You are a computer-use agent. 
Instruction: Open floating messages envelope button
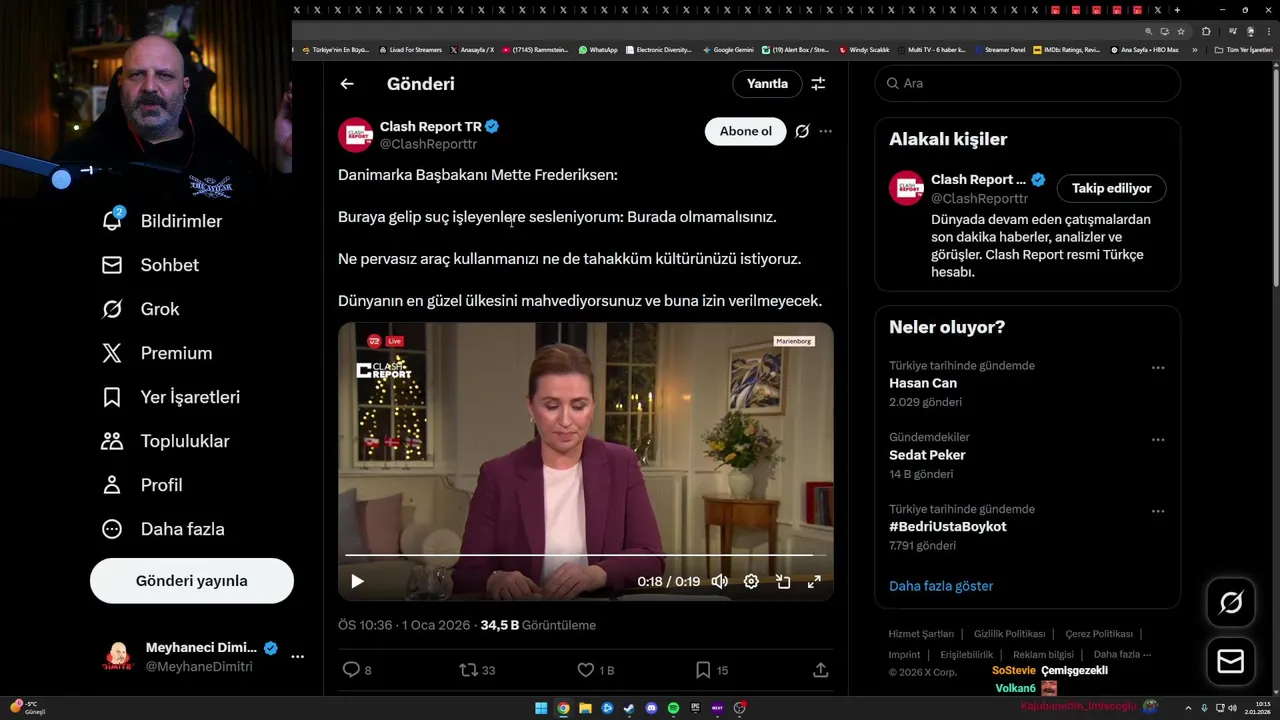1231,662
